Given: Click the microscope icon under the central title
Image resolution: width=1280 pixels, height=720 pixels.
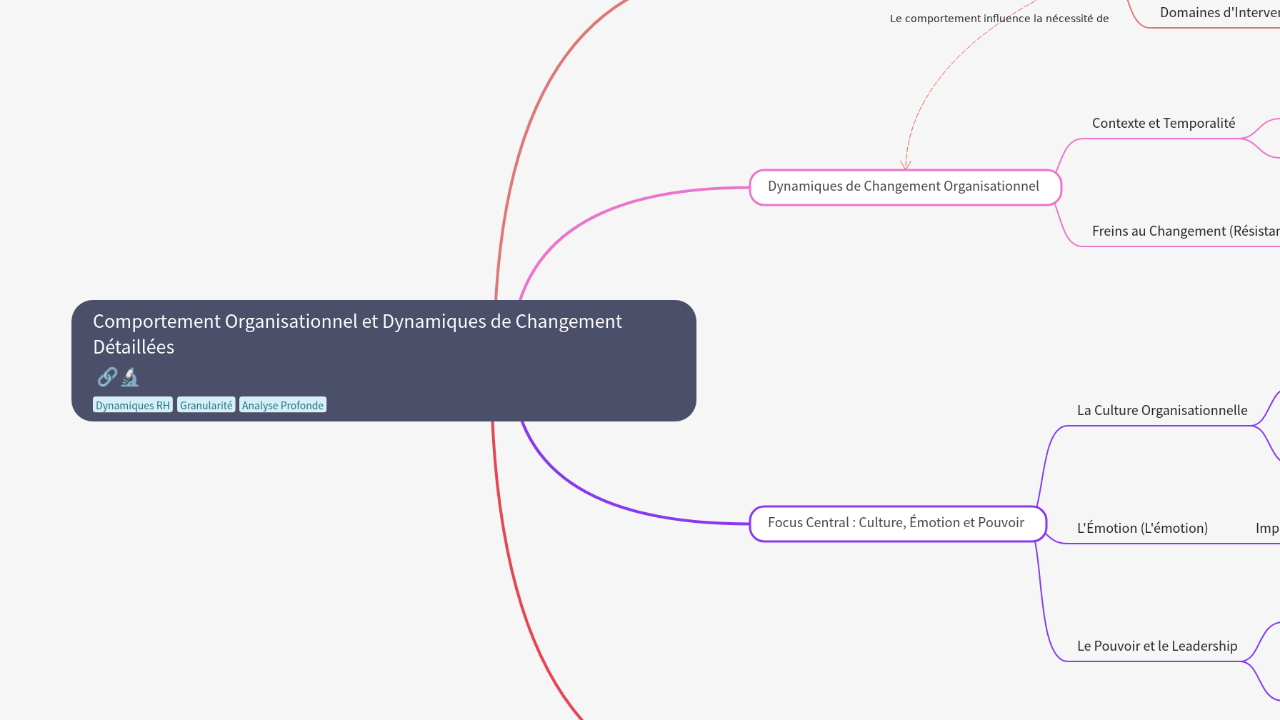Looking at the screenshot, I should click(129, 377).
